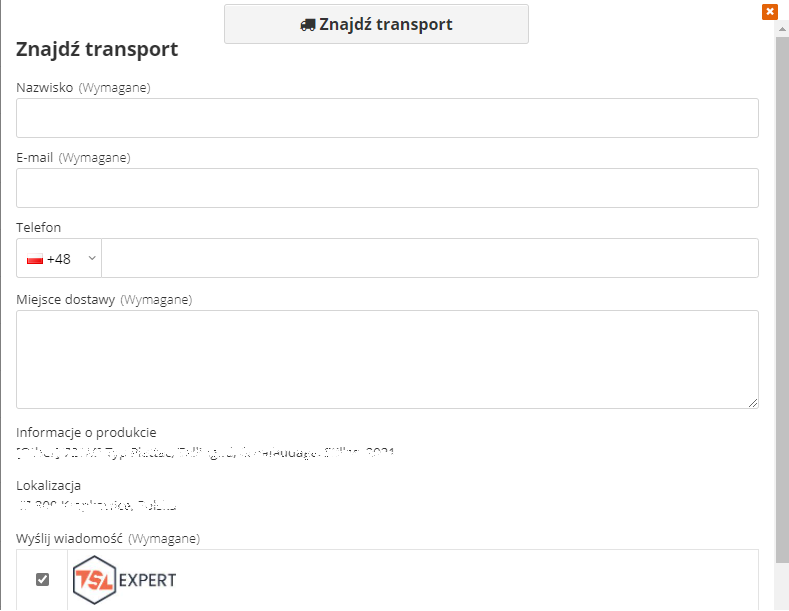
Task: Click the vertical scrollbar thumb
Action: tap(782, 299)
